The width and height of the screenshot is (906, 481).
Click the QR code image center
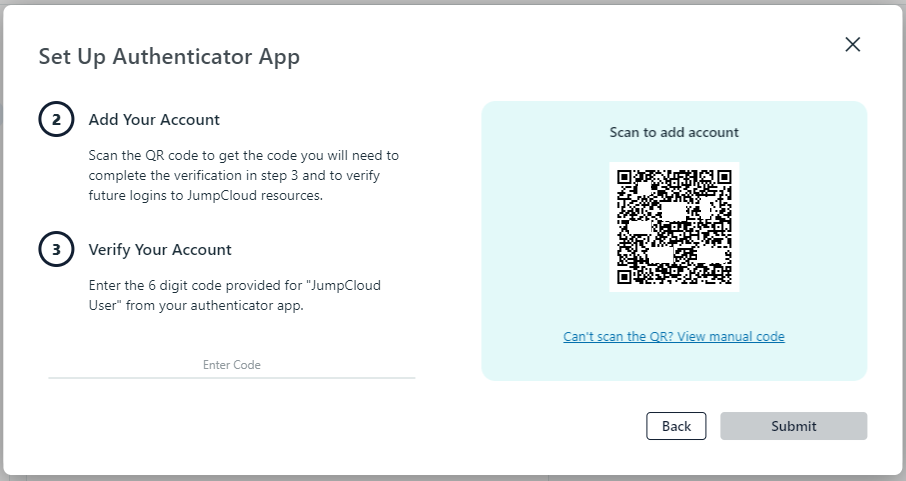[x=674, y=227]
